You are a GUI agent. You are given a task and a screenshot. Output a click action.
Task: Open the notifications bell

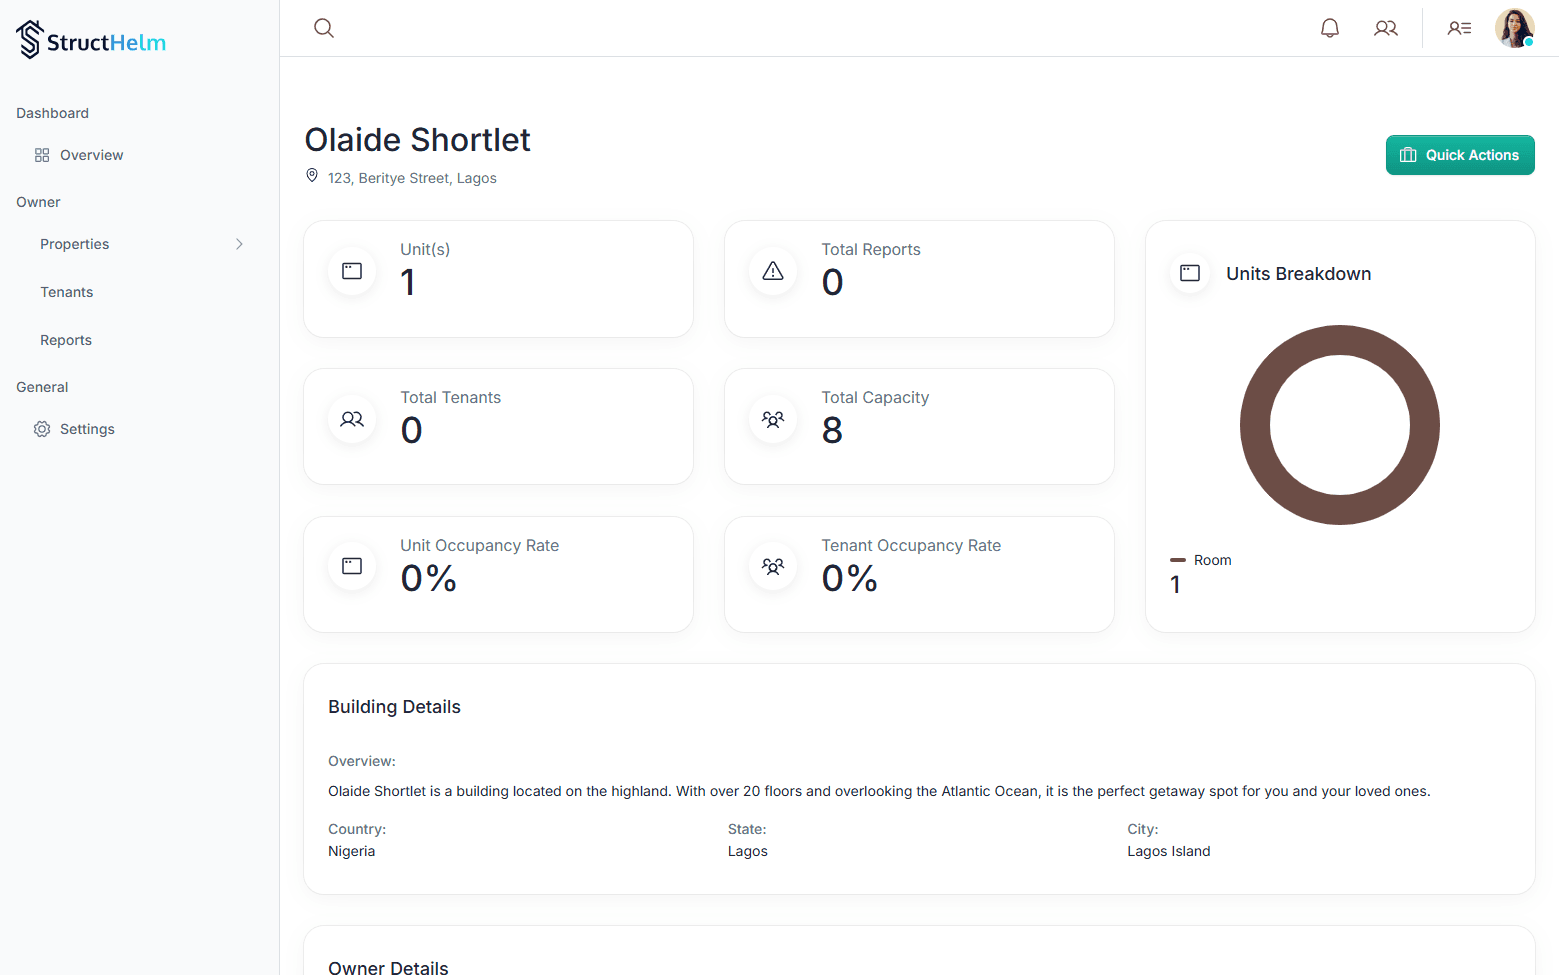(1330, 28)
